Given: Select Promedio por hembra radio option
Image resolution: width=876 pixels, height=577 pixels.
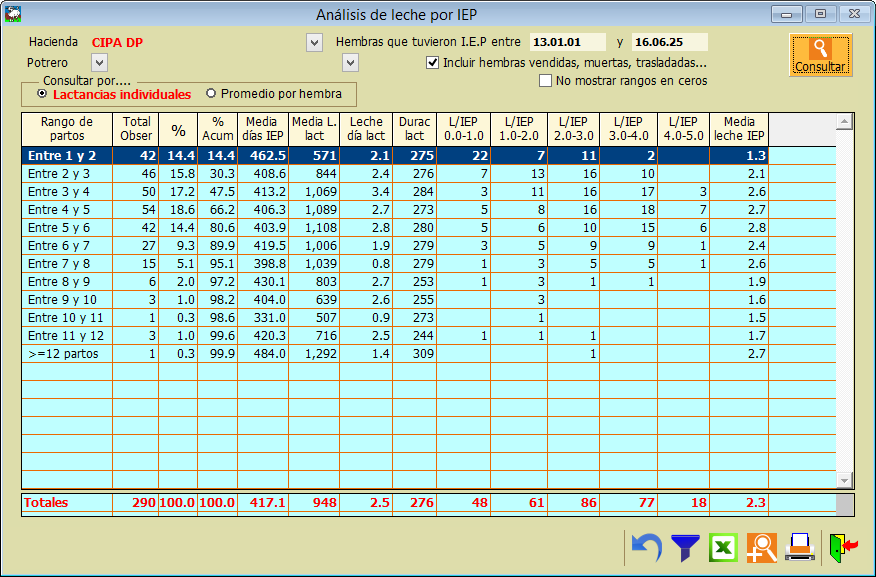Looking at the screenshot, I should (211, 94).
